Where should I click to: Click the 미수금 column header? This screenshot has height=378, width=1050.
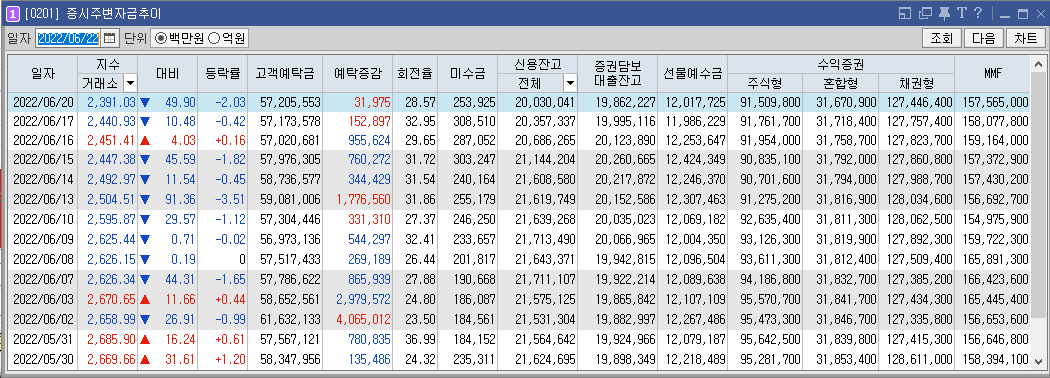(x=467, y=74)
